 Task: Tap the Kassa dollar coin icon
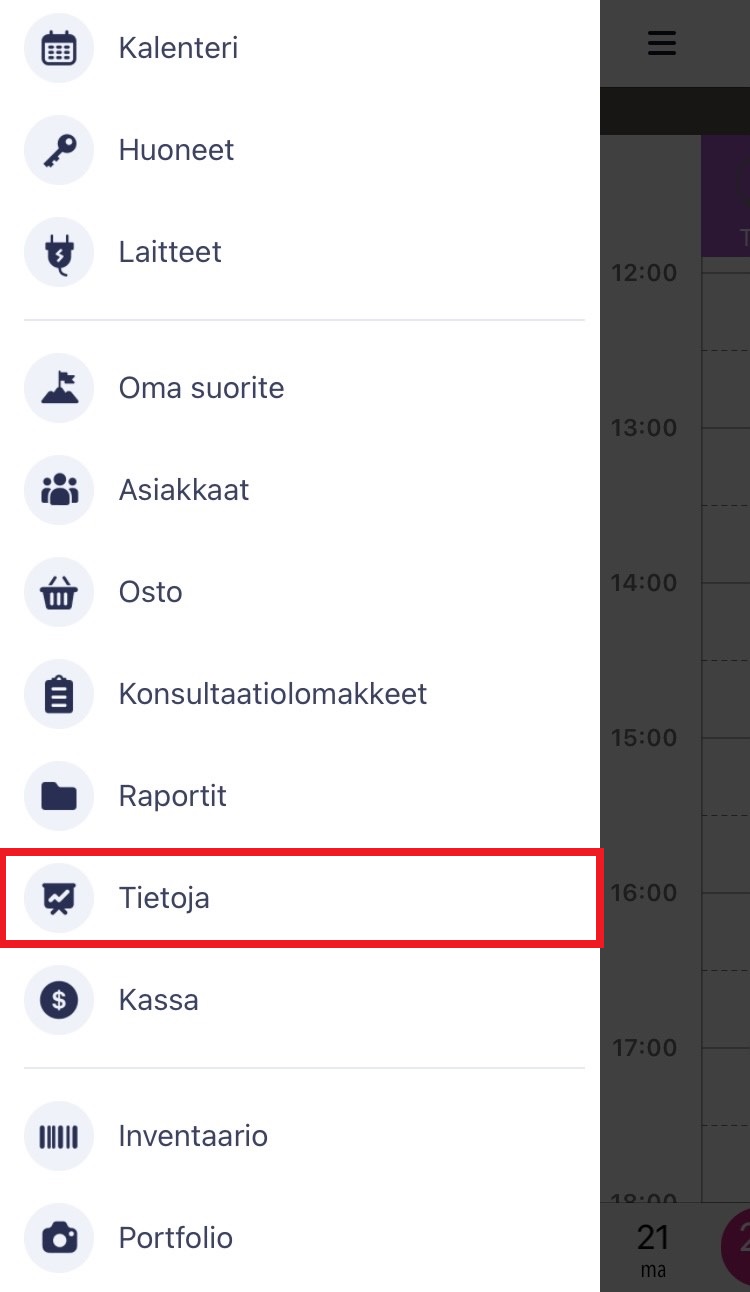tap(59, 1000)
